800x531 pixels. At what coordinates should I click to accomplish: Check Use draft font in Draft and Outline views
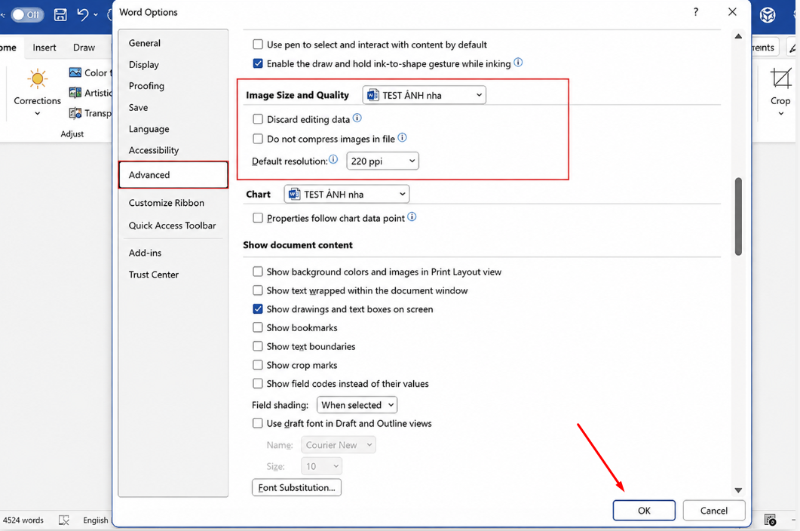pos(258,423)
